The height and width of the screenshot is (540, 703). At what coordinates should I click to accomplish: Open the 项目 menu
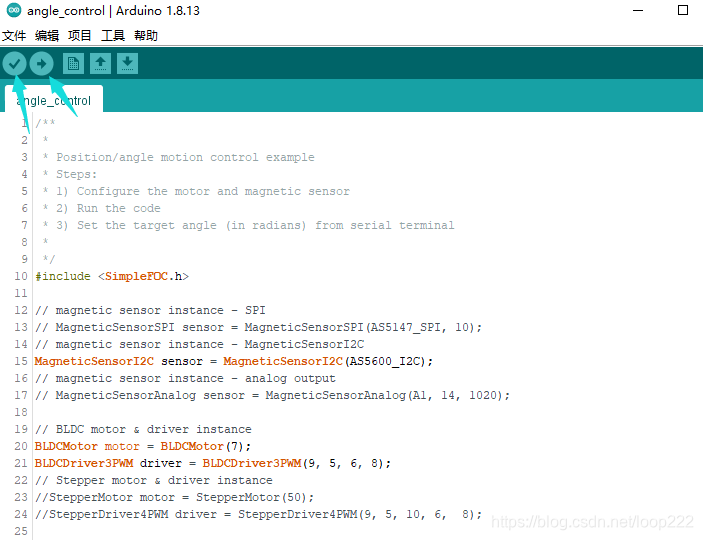80,35
